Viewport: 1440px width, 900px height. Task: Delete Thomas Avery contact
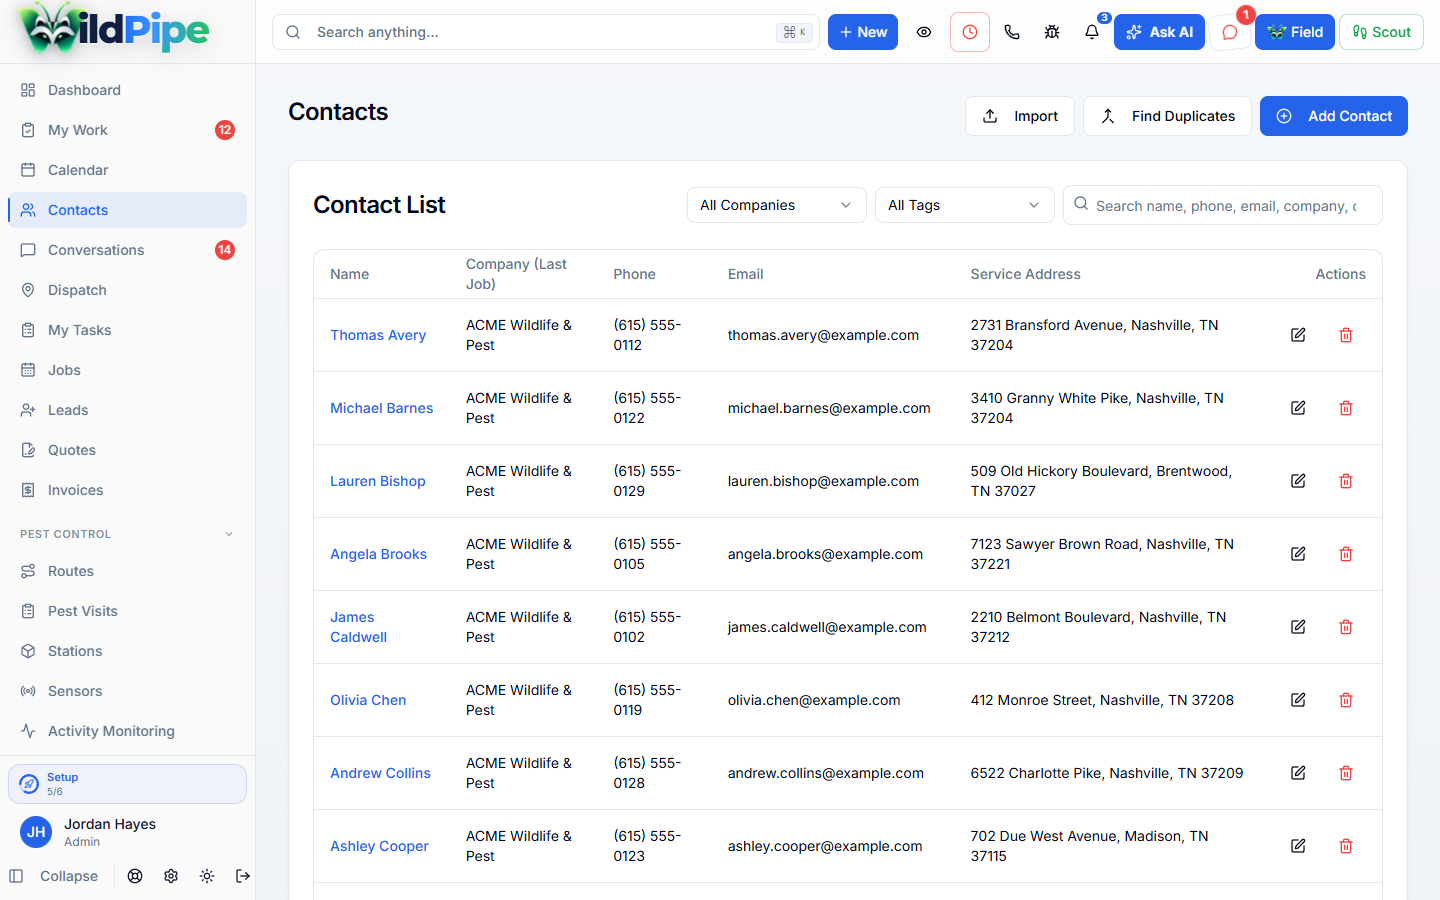coord(1346,335)
